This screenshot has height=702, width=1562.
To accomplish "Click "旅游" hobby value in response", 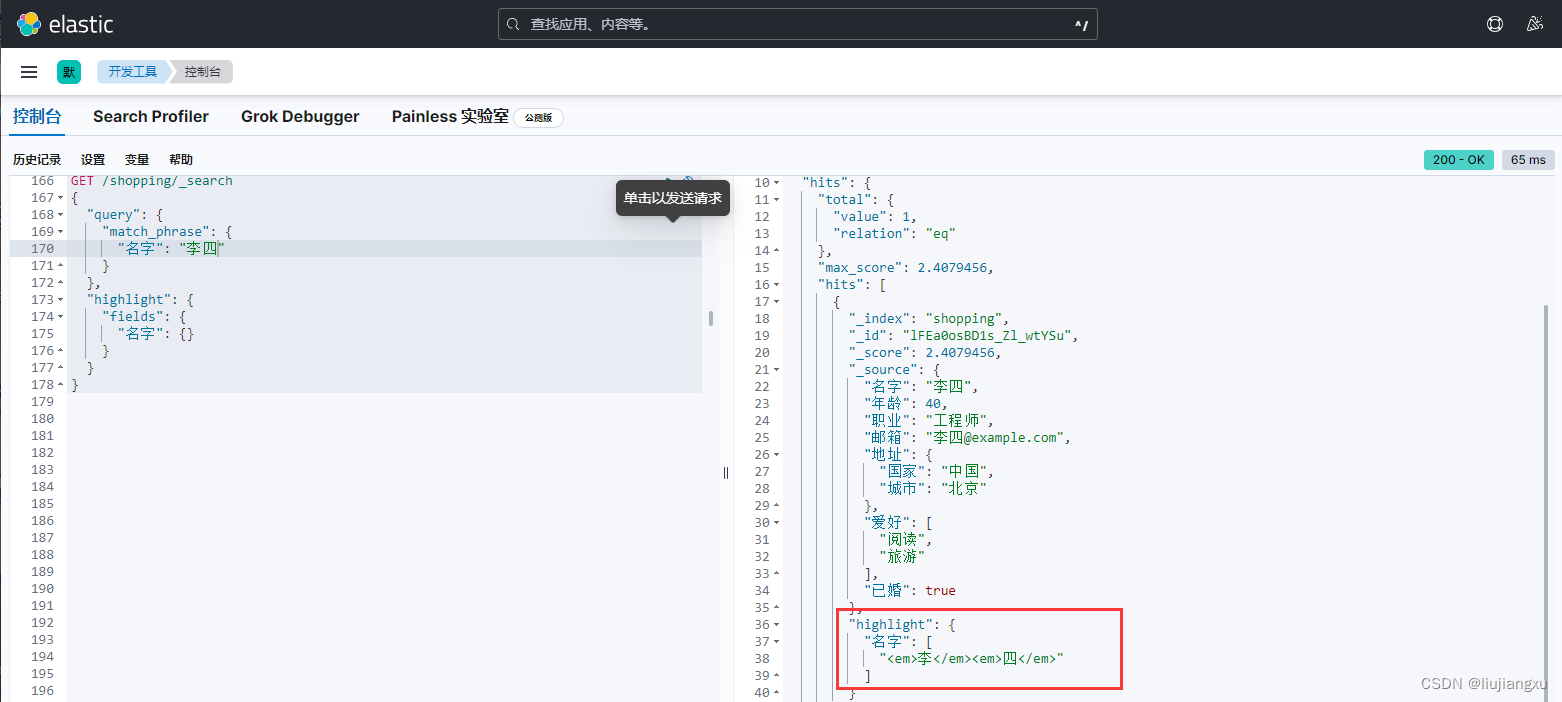I will point(902,557).
